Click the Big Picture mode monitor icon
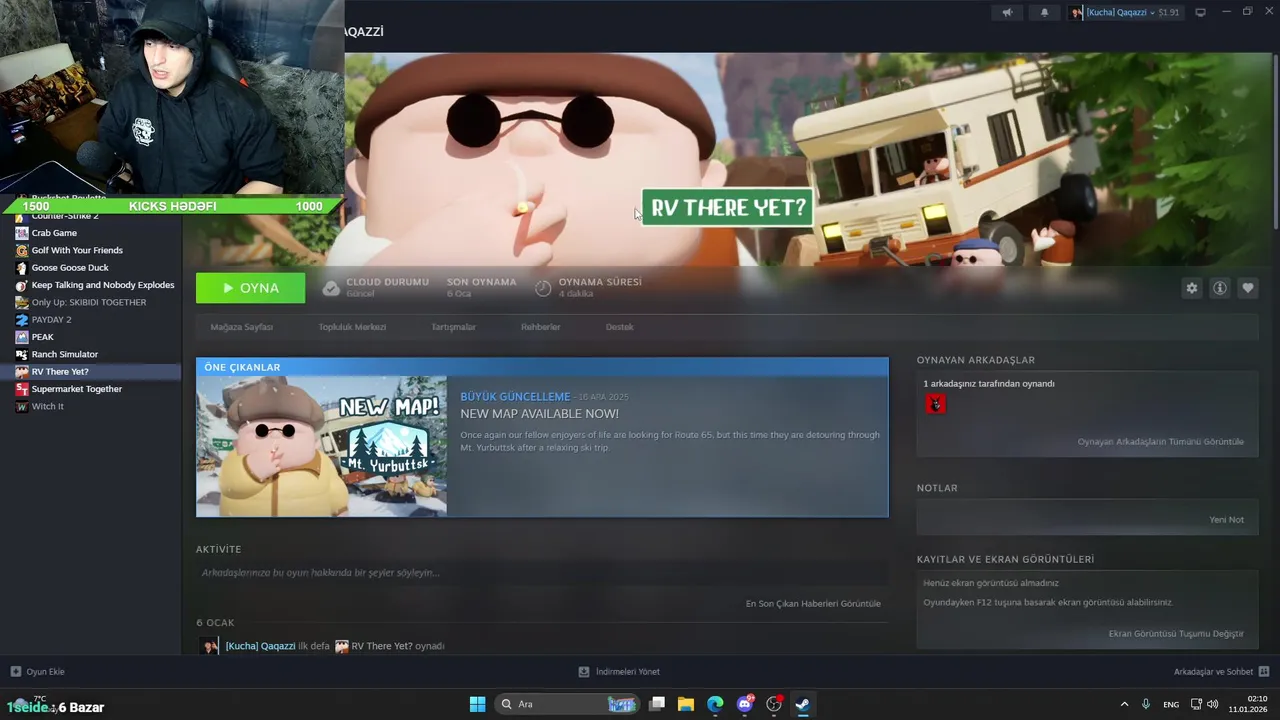The image size is (1280, 720). 1201,12
